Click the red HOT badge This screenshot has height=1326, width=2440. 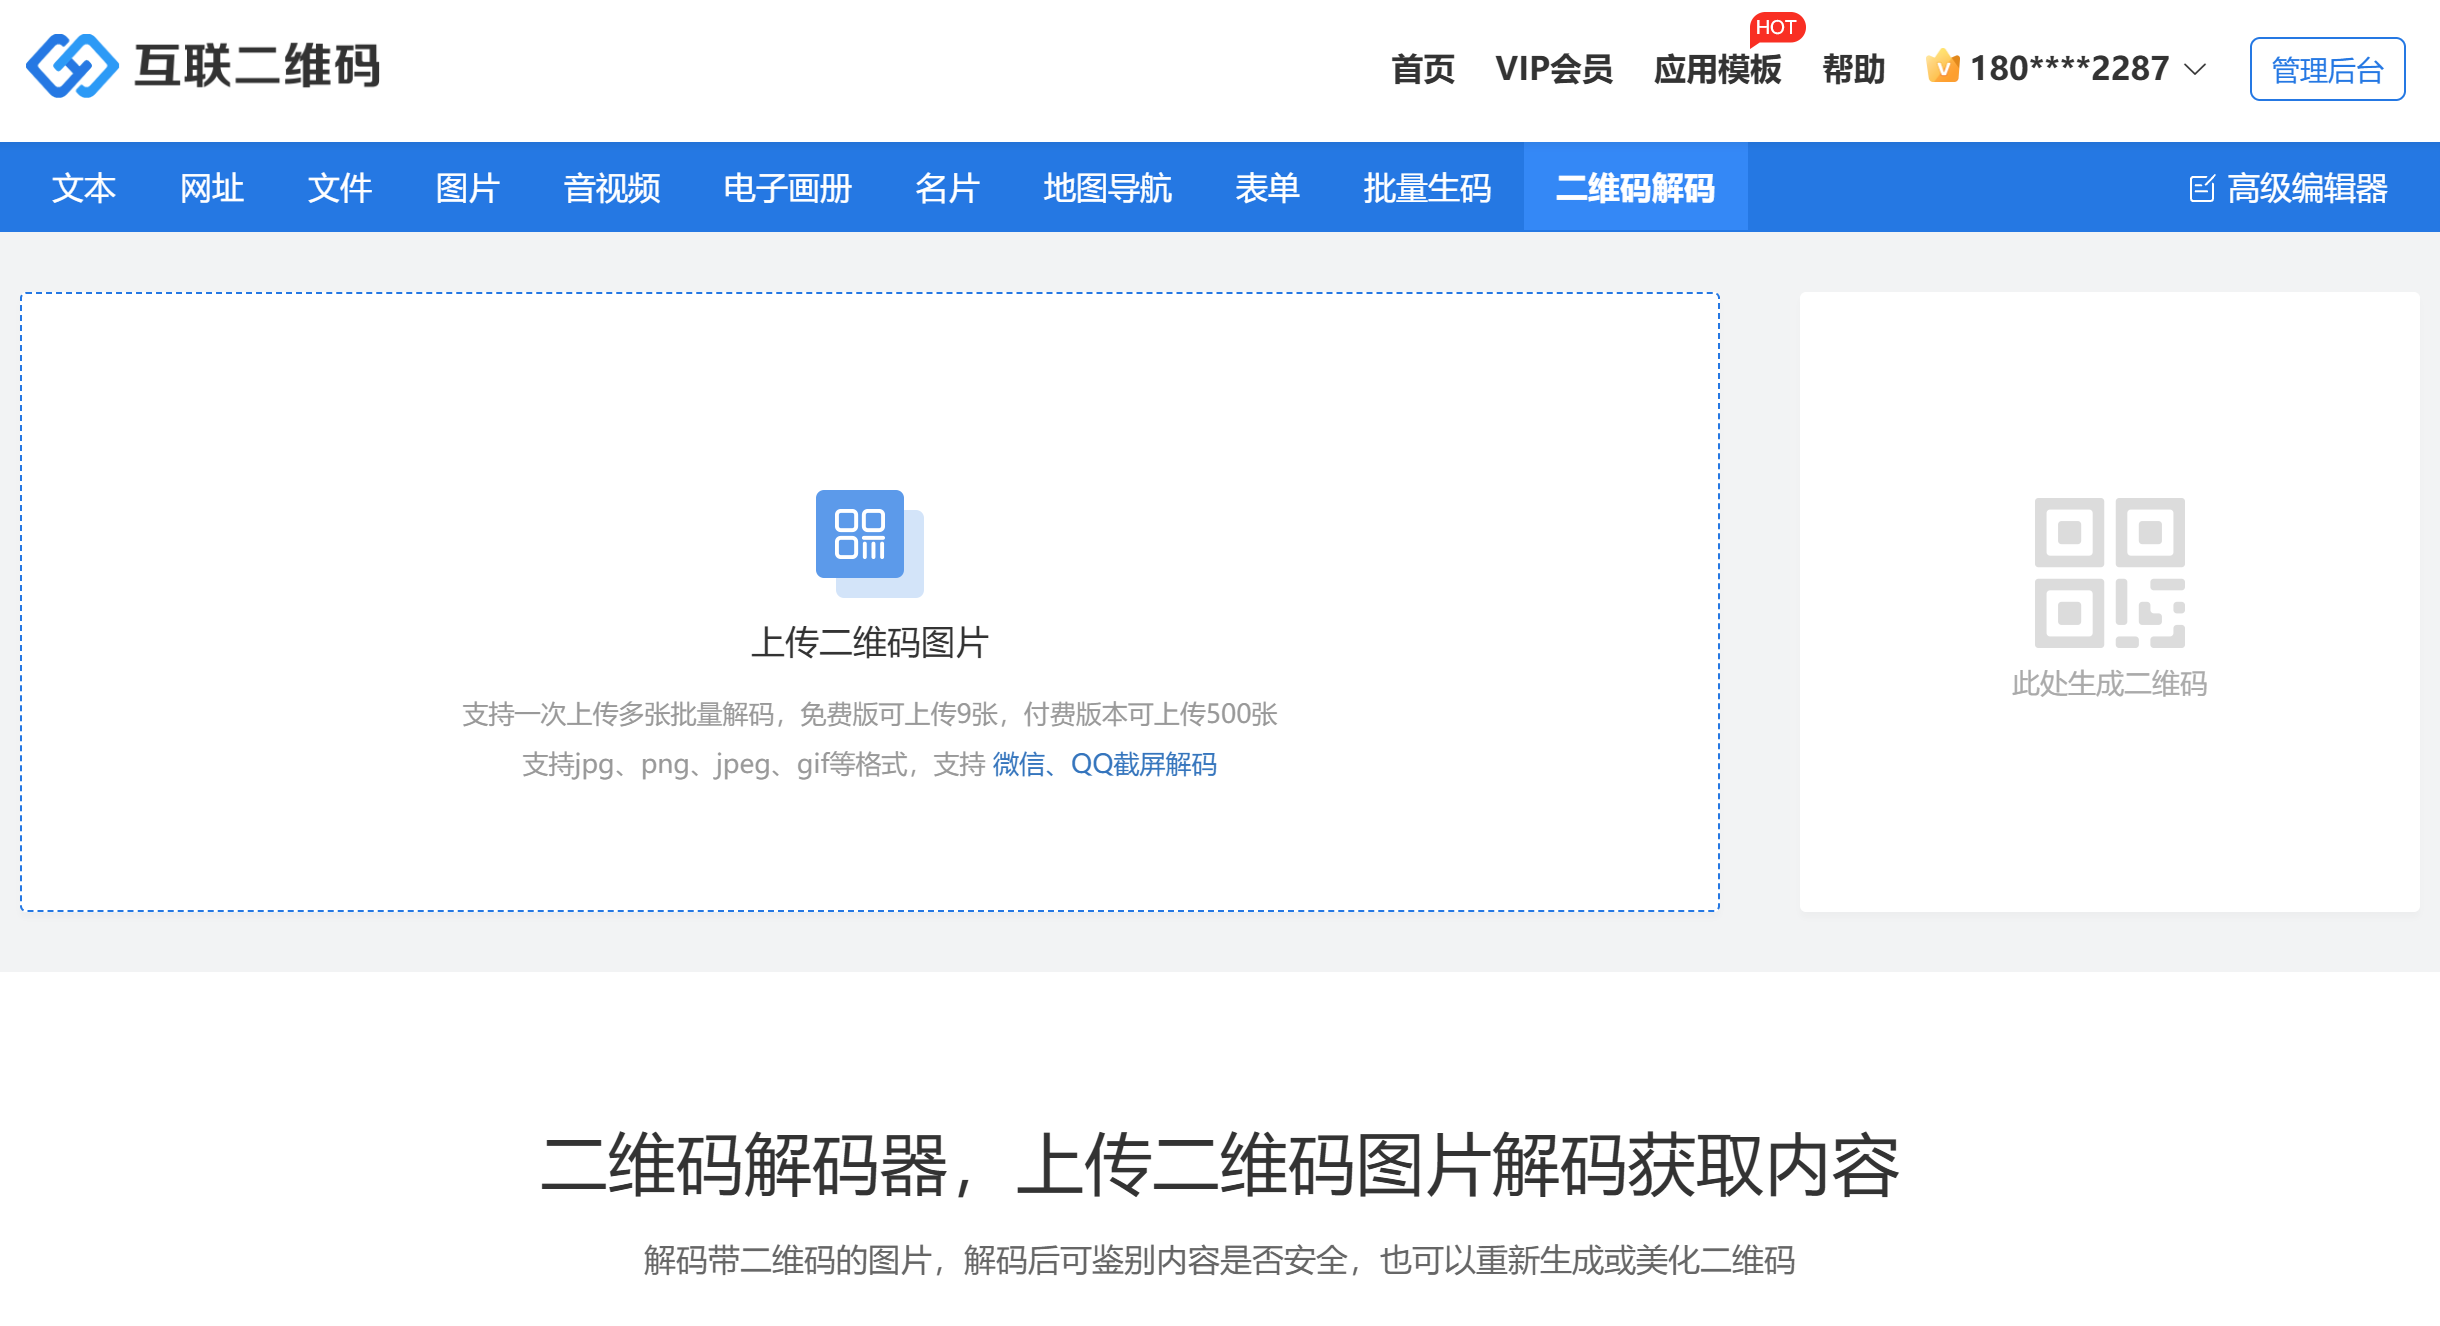point(1776,27)
